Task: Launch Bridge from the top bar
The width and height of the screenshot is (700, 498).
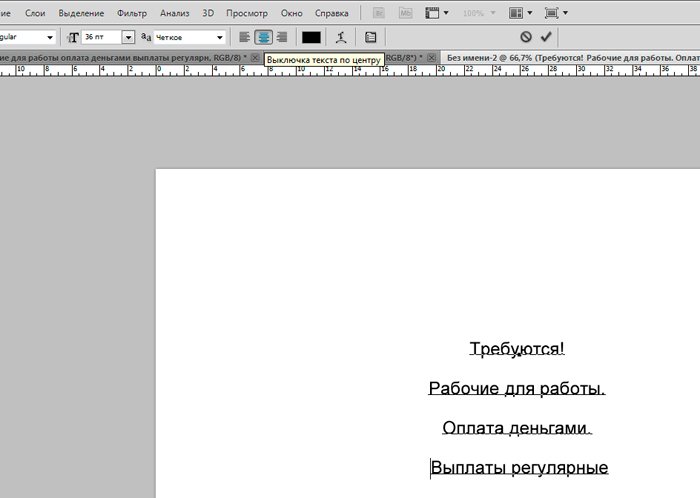Action: tap(380, 13)
